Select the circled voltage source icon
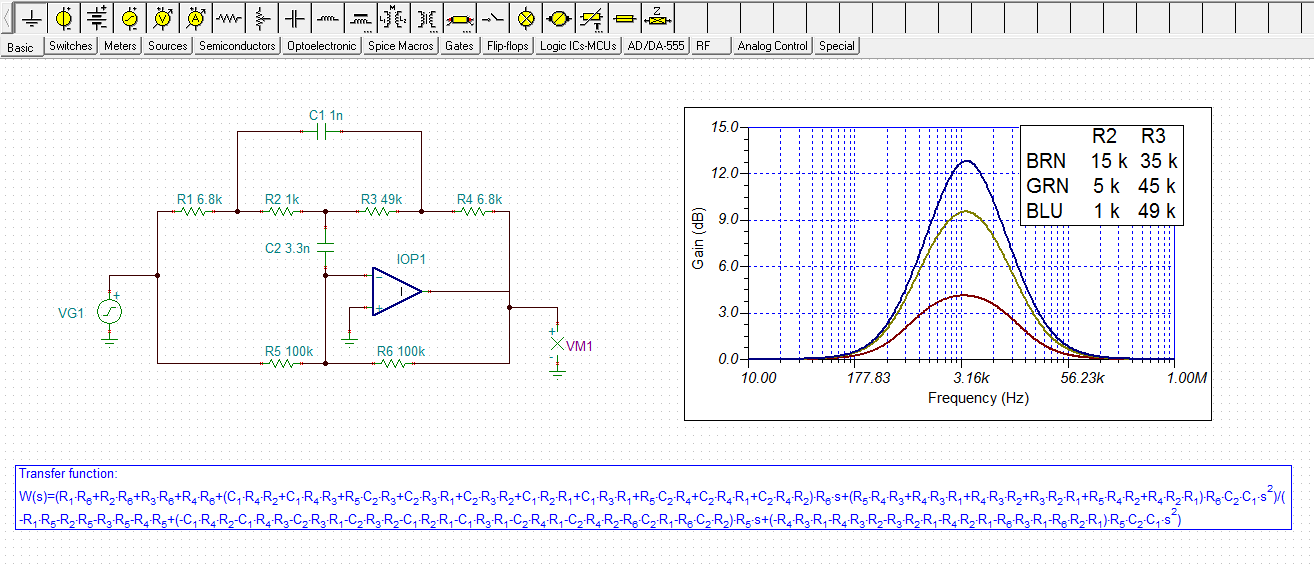This screenshot has height=568, width=1314. (65, 18)
